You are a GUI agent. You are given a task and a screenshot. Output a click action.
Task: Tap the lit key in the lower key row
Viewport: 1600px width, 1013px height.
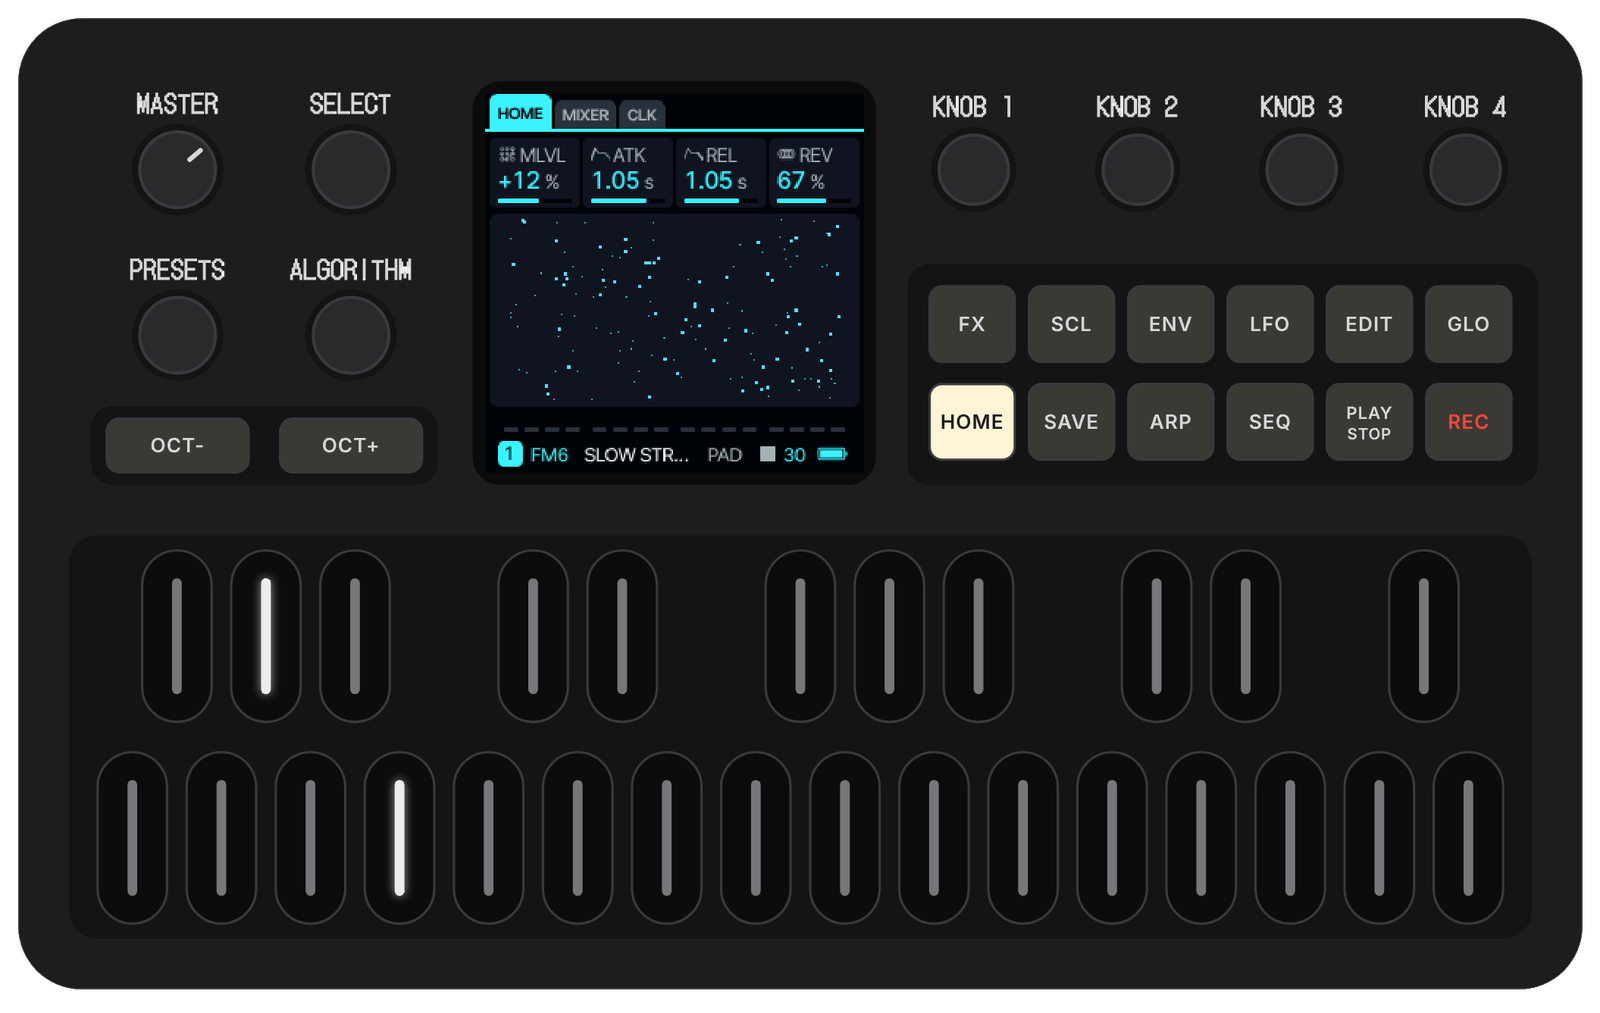click(x=399, y=837)
